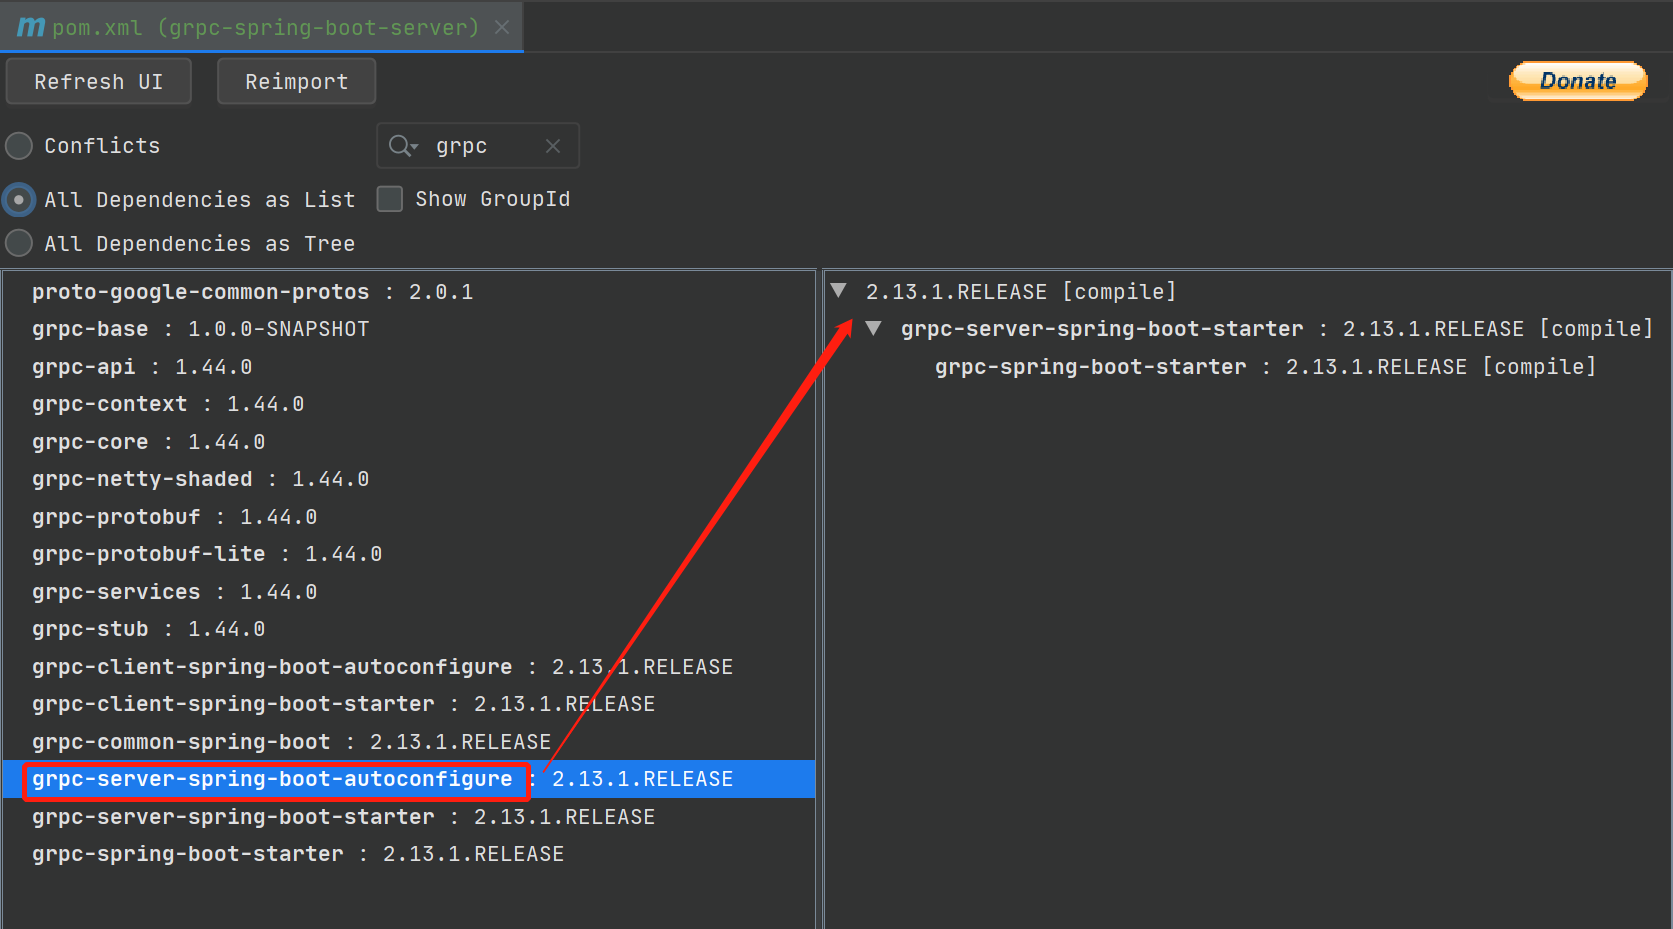Screen dimensions: 1673x929
Task: Open the search history magnifier dropdown
Action: point(403,146)
